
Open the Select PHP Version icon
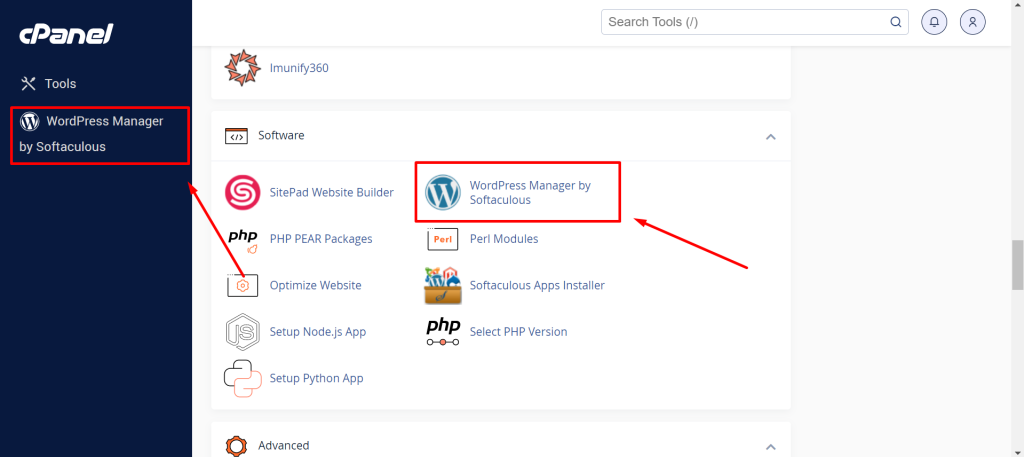(443, 332)
